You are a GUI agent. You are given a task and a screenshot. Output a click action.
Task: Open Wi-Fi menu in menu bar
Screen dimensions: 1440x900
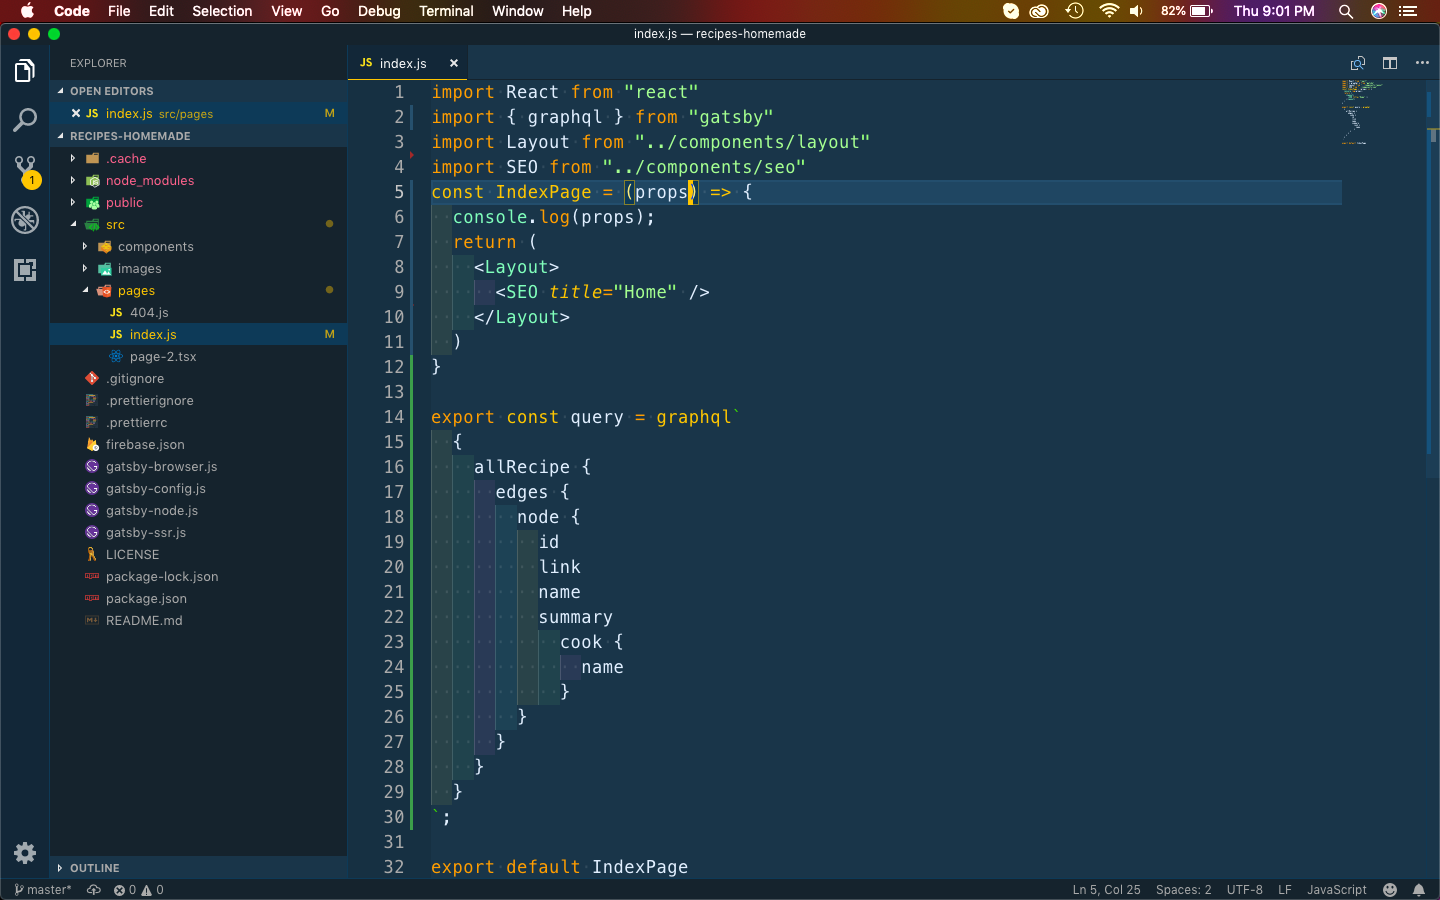(x=1108, y=11)
